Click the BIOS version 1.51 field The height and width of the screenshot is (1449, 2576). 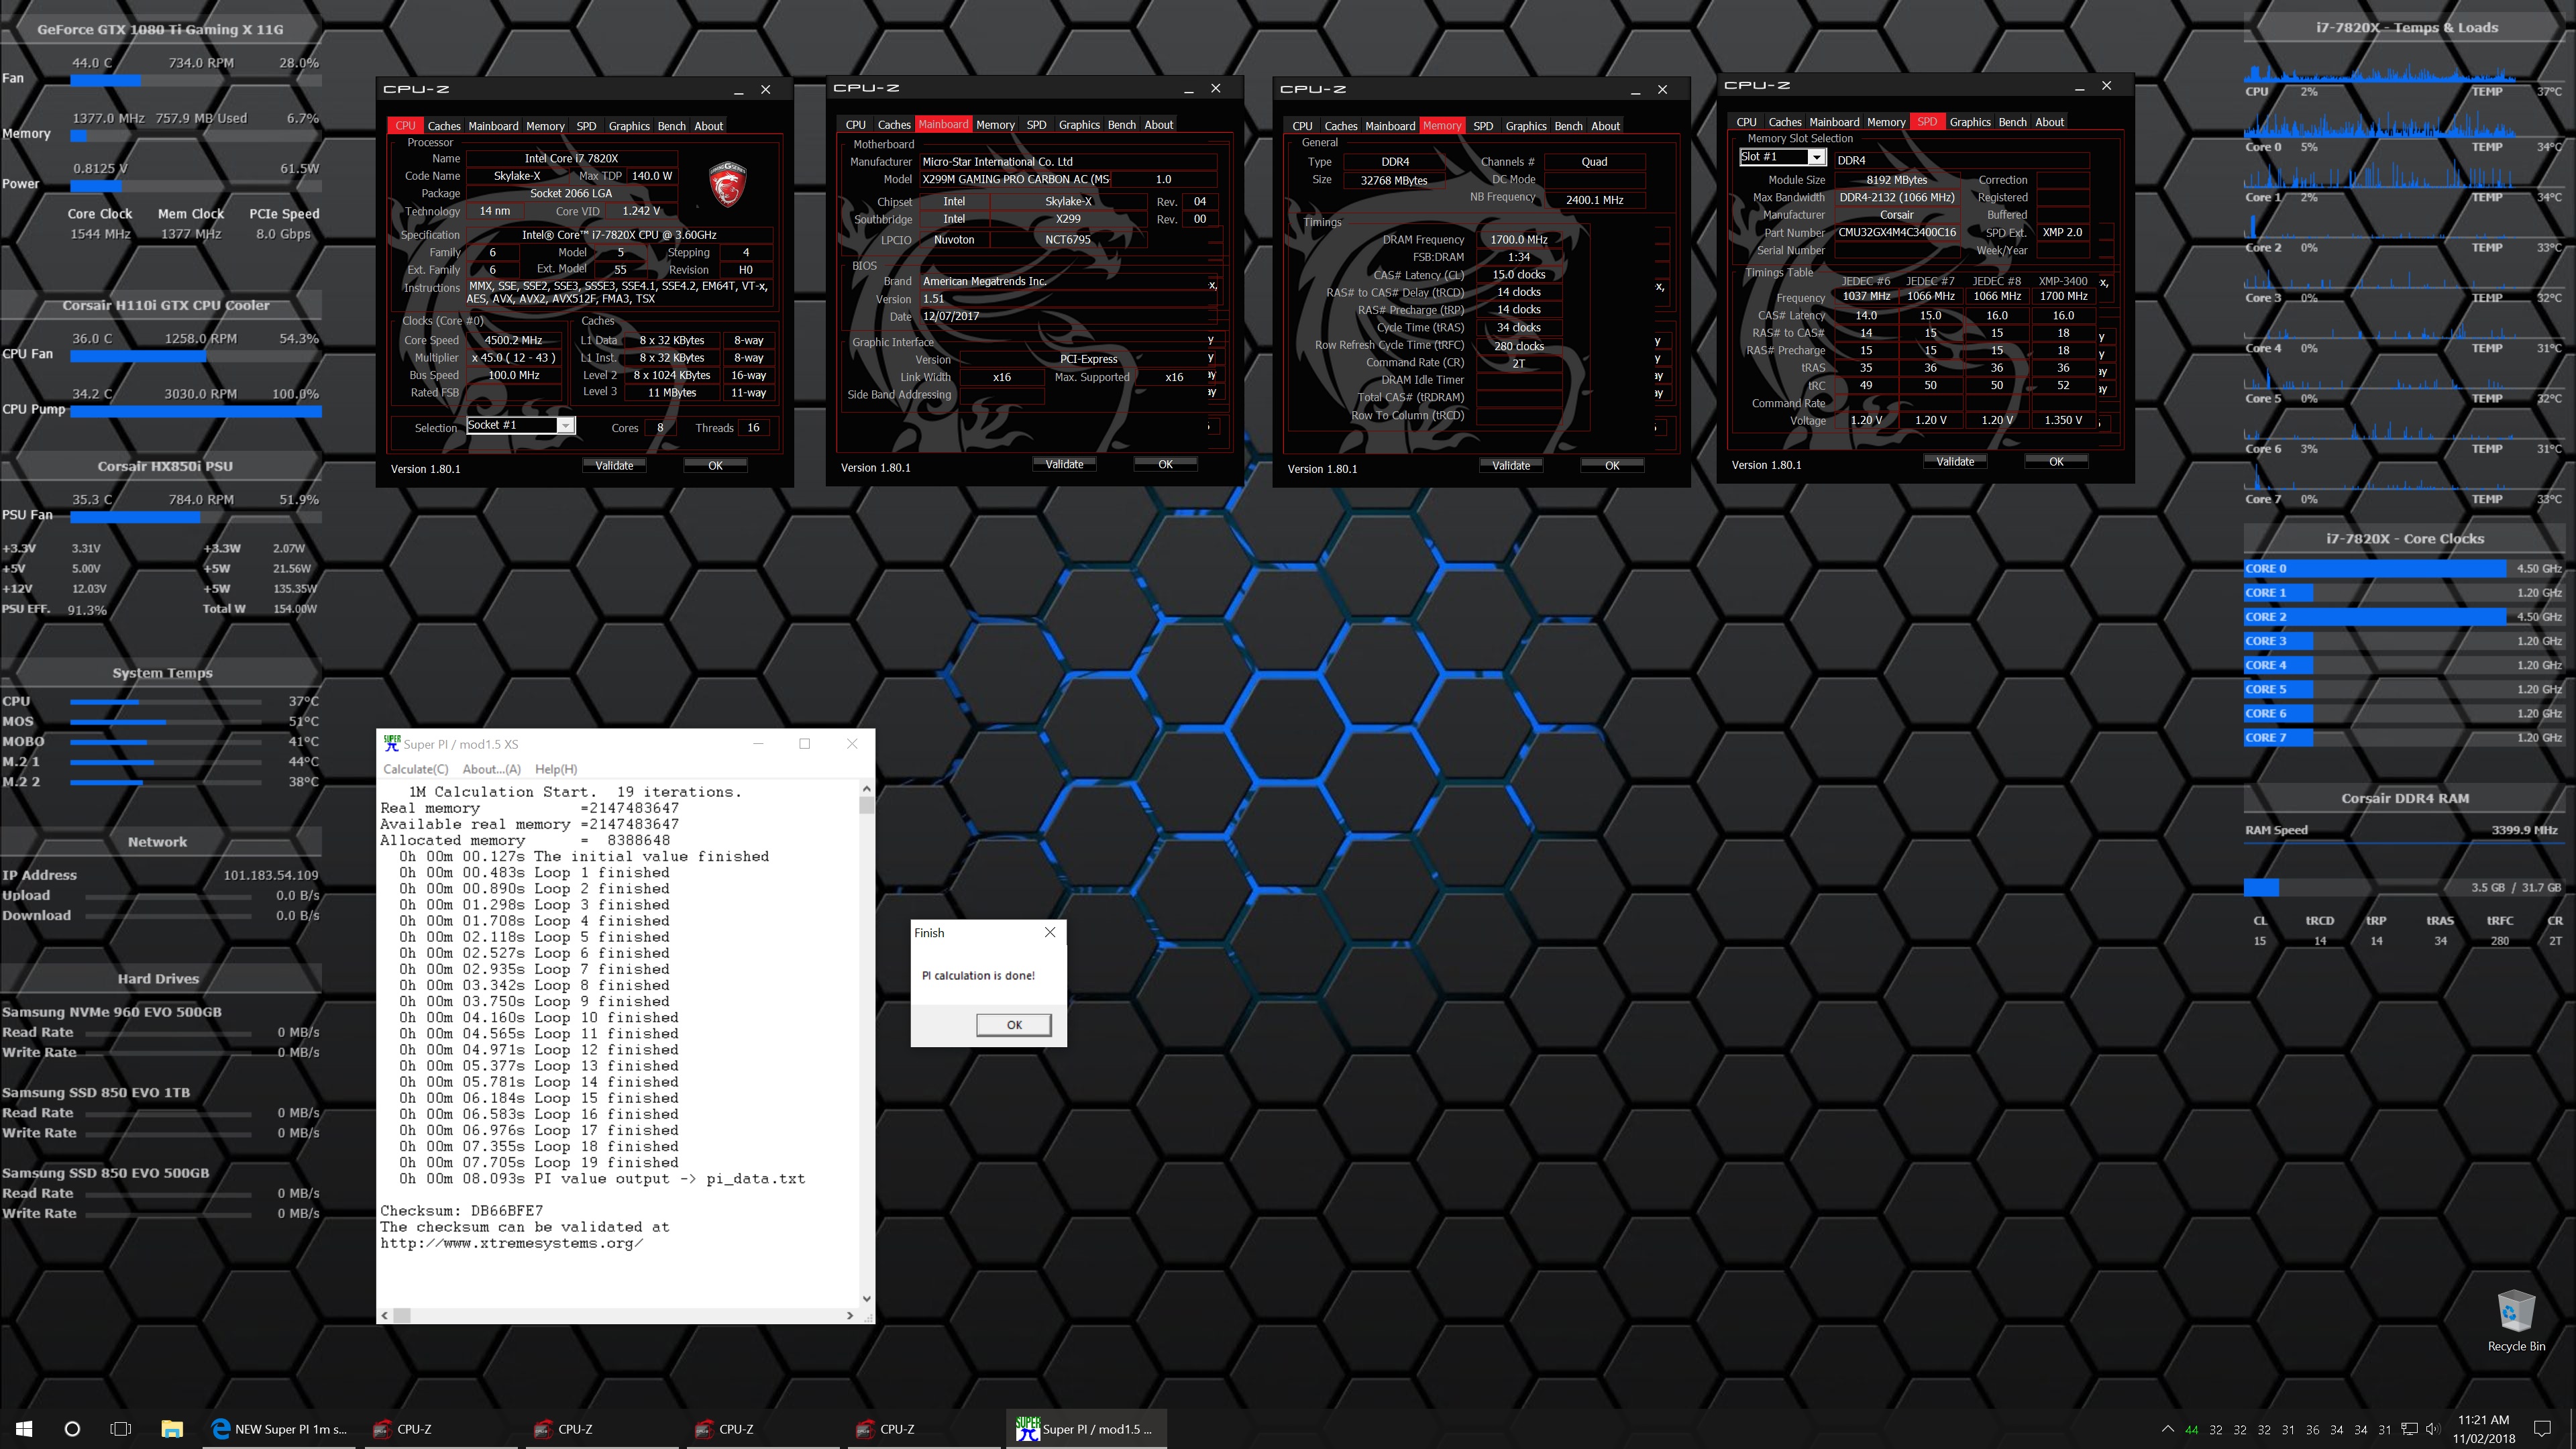pyautogui.click(x=1068, y=299)
